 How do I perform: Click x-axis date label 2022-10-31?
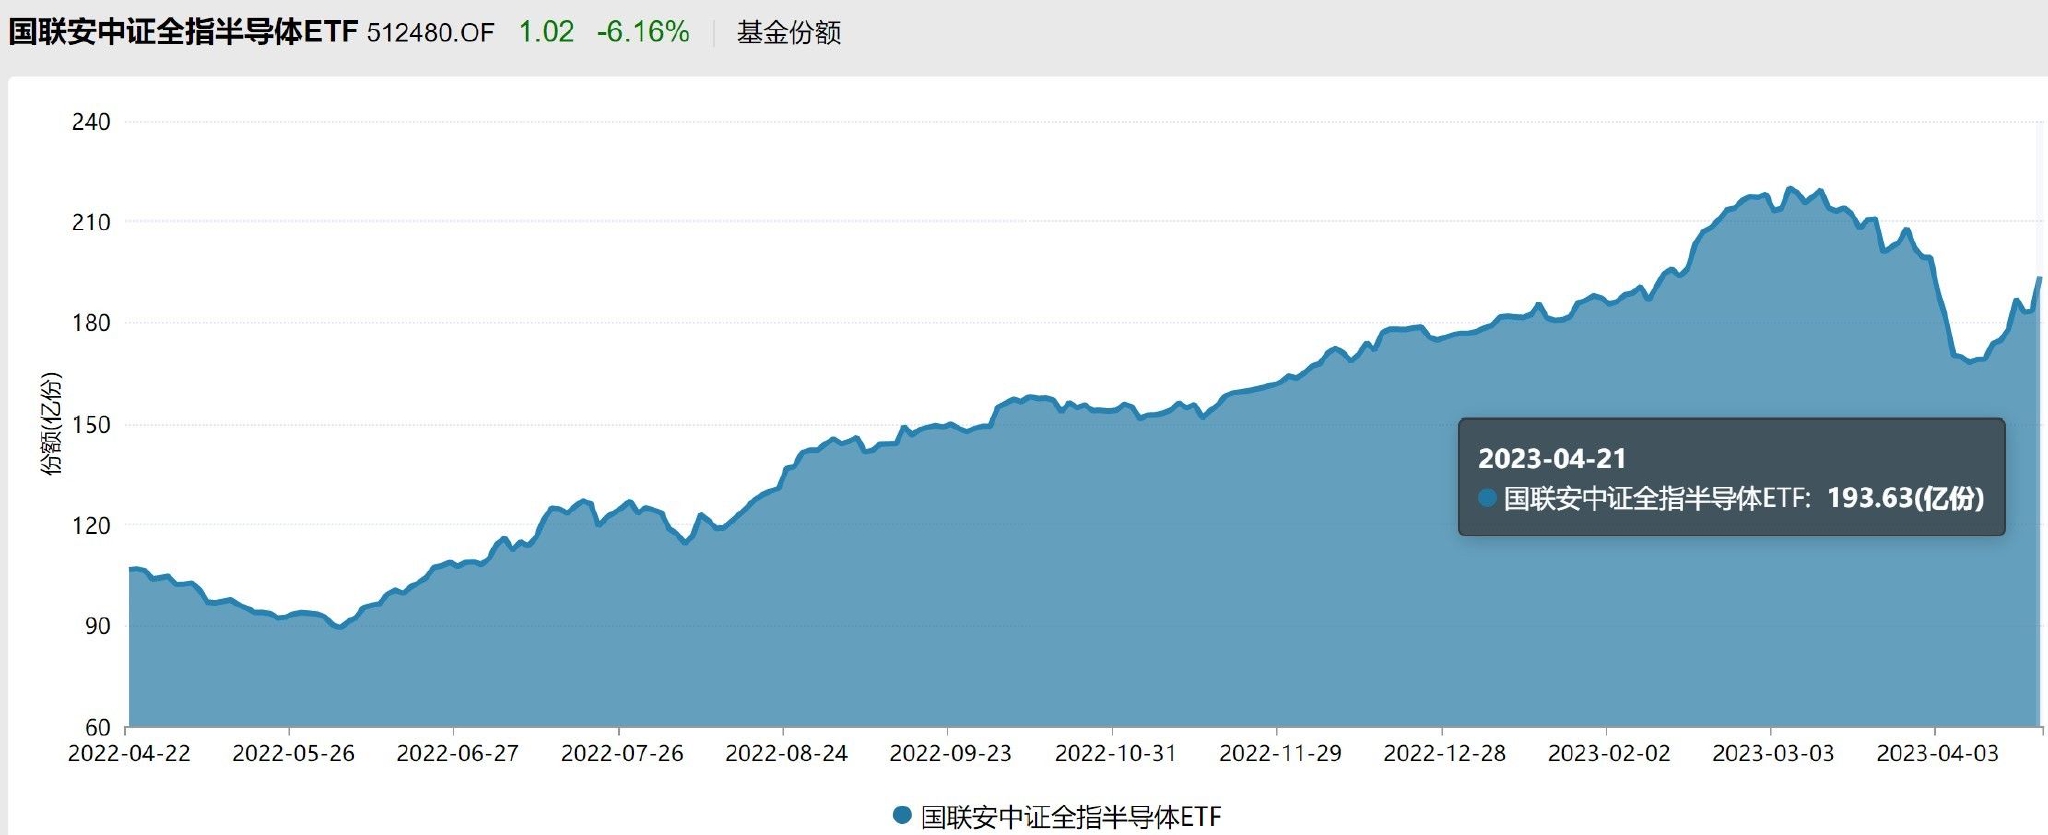(1116, 754)
